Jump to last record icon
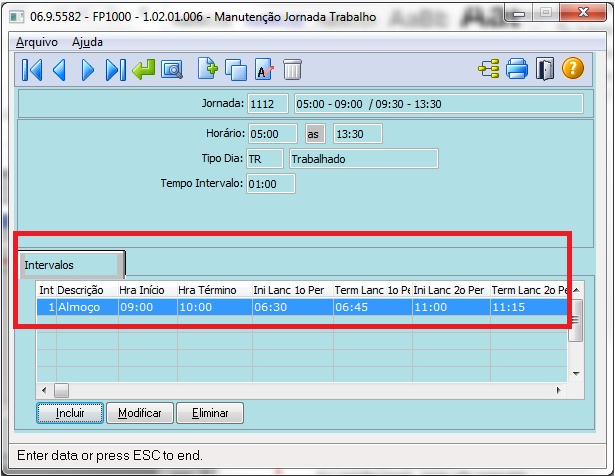Viewport: 615px width, 476px height. (x=116, y=70)
